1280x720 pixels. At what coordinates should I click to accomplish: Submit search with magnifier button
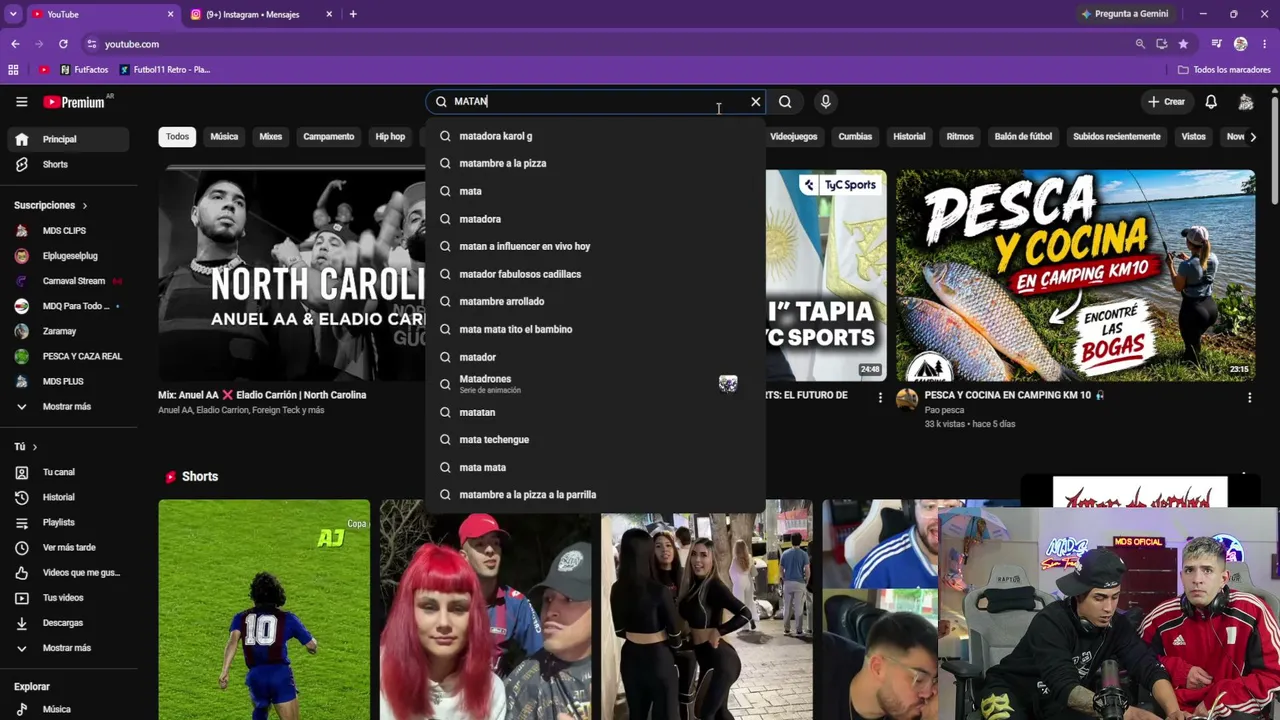click(785, 101)
